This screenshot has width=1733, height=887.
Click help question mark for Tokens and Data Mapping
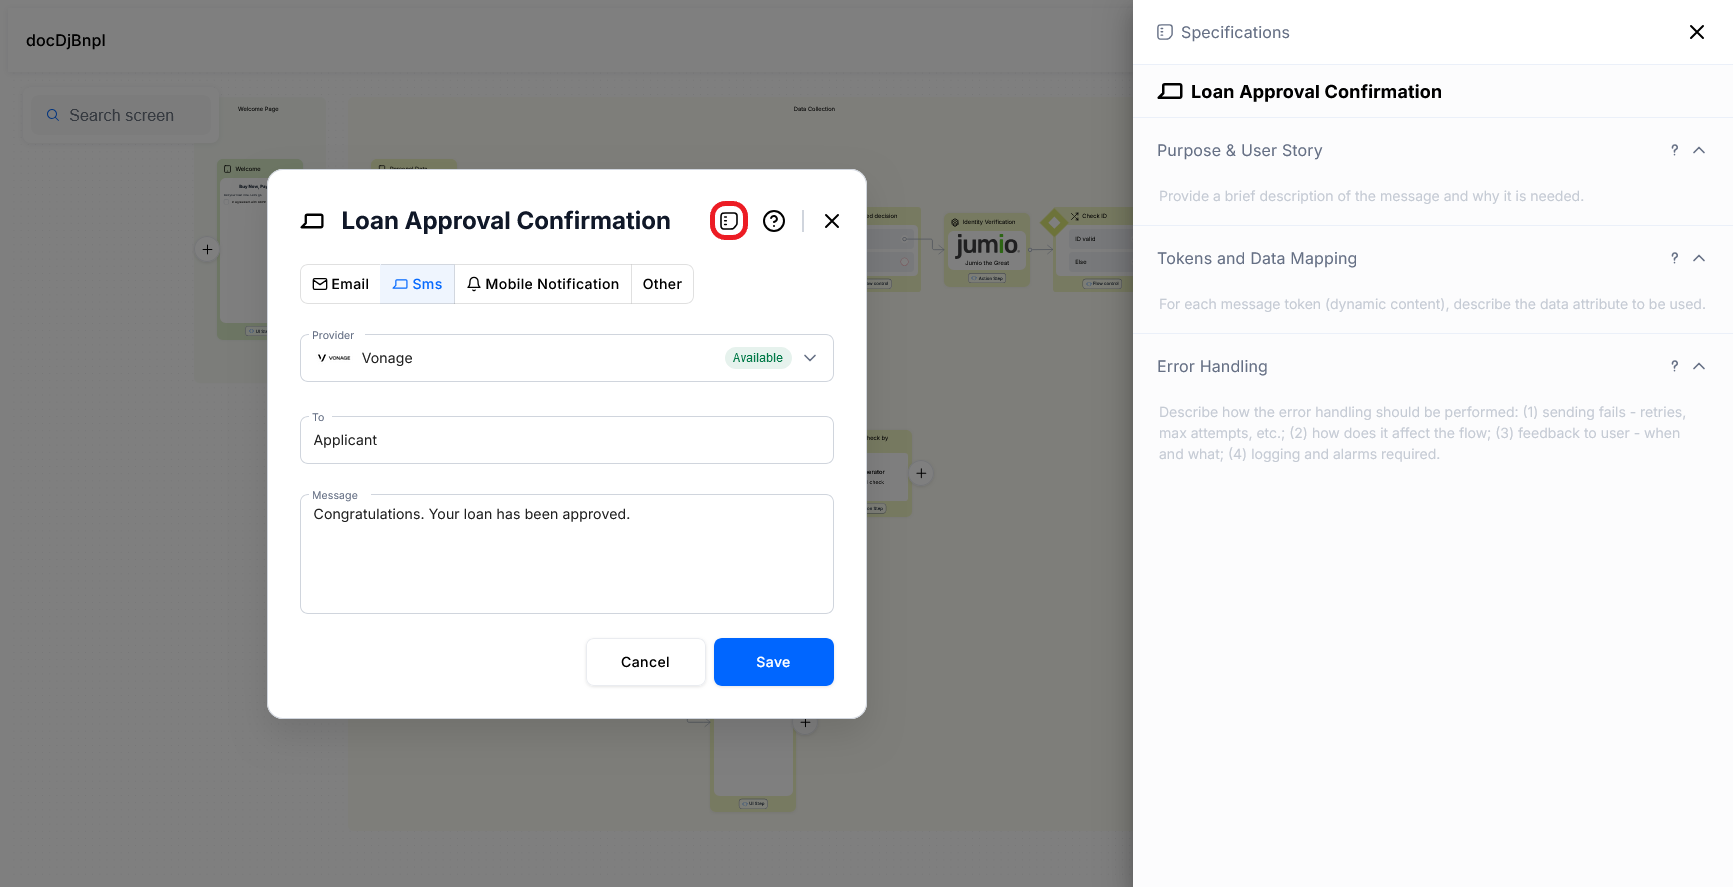coord(1674,258)
